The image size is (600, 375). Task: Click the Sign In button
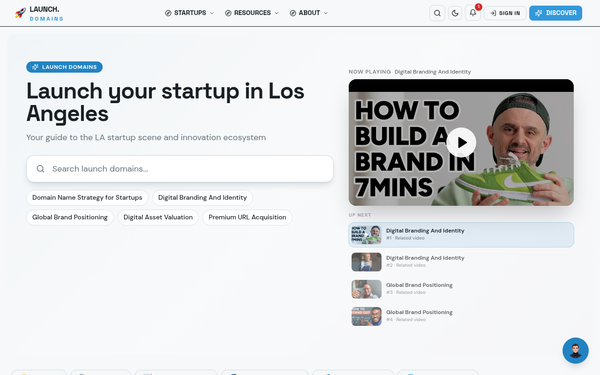505,13
